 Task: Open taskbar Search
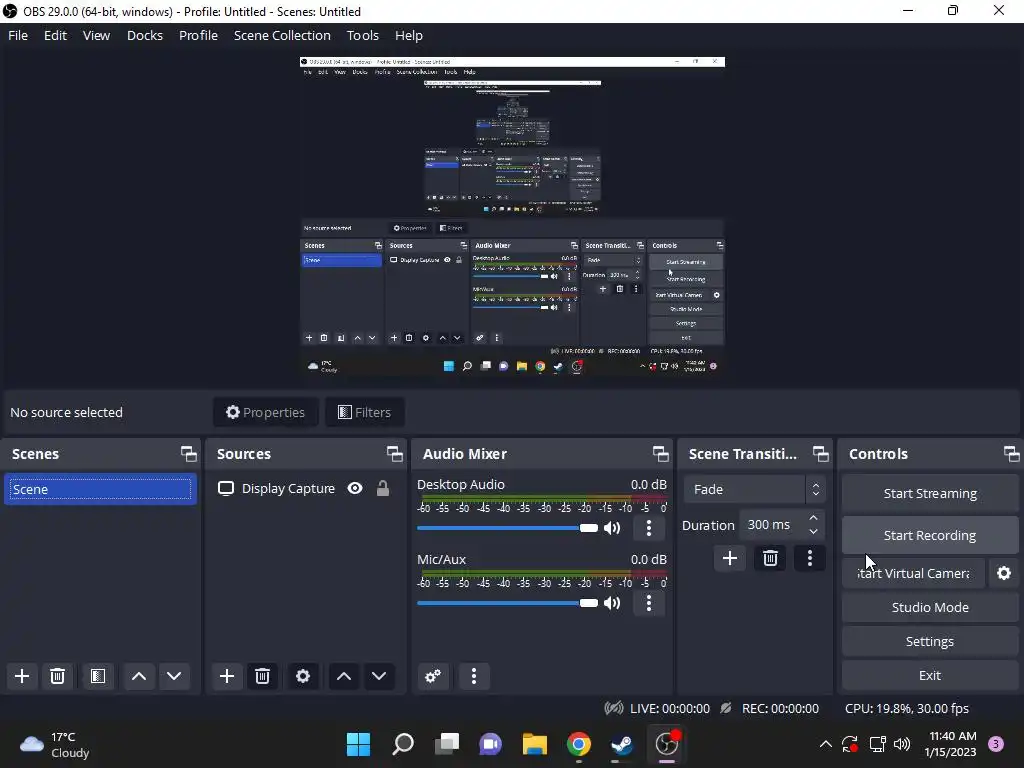[403, 744]
